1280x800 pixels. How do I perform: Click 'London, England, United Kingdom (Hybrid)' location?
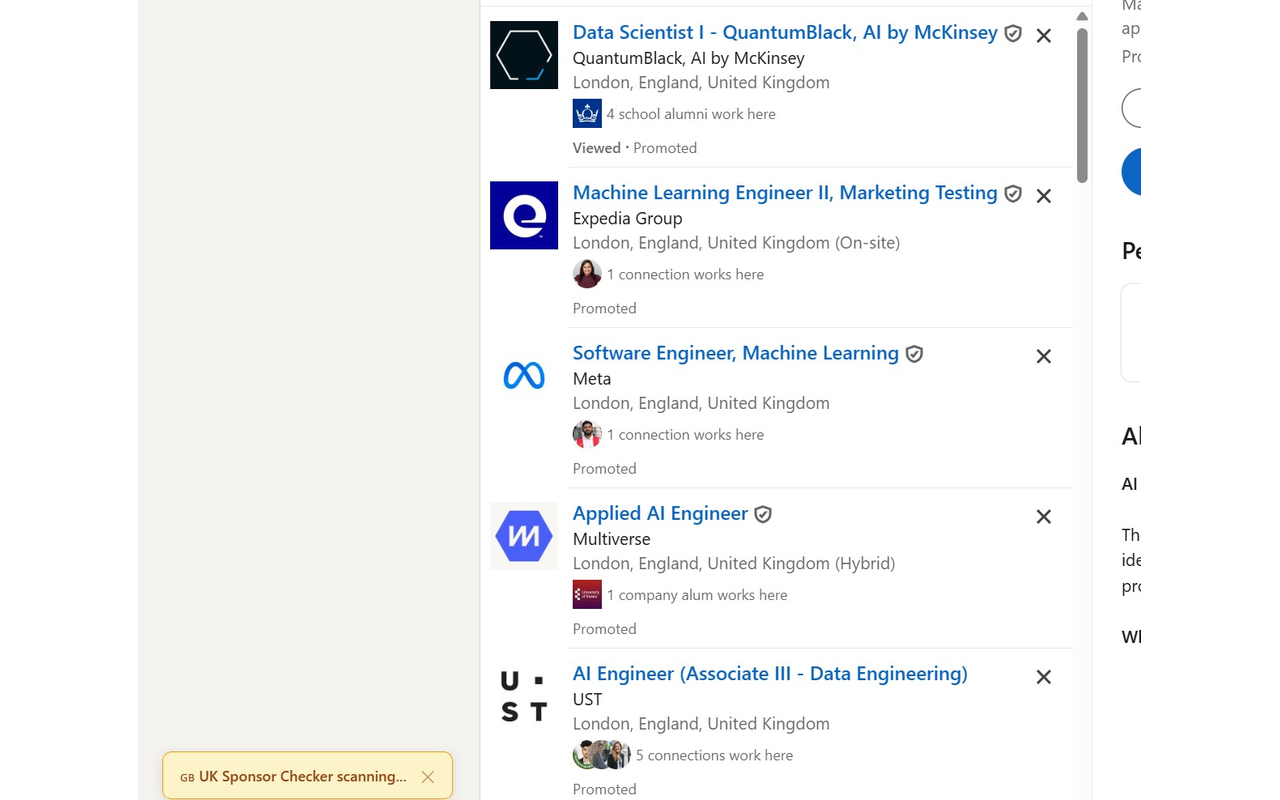734,563
